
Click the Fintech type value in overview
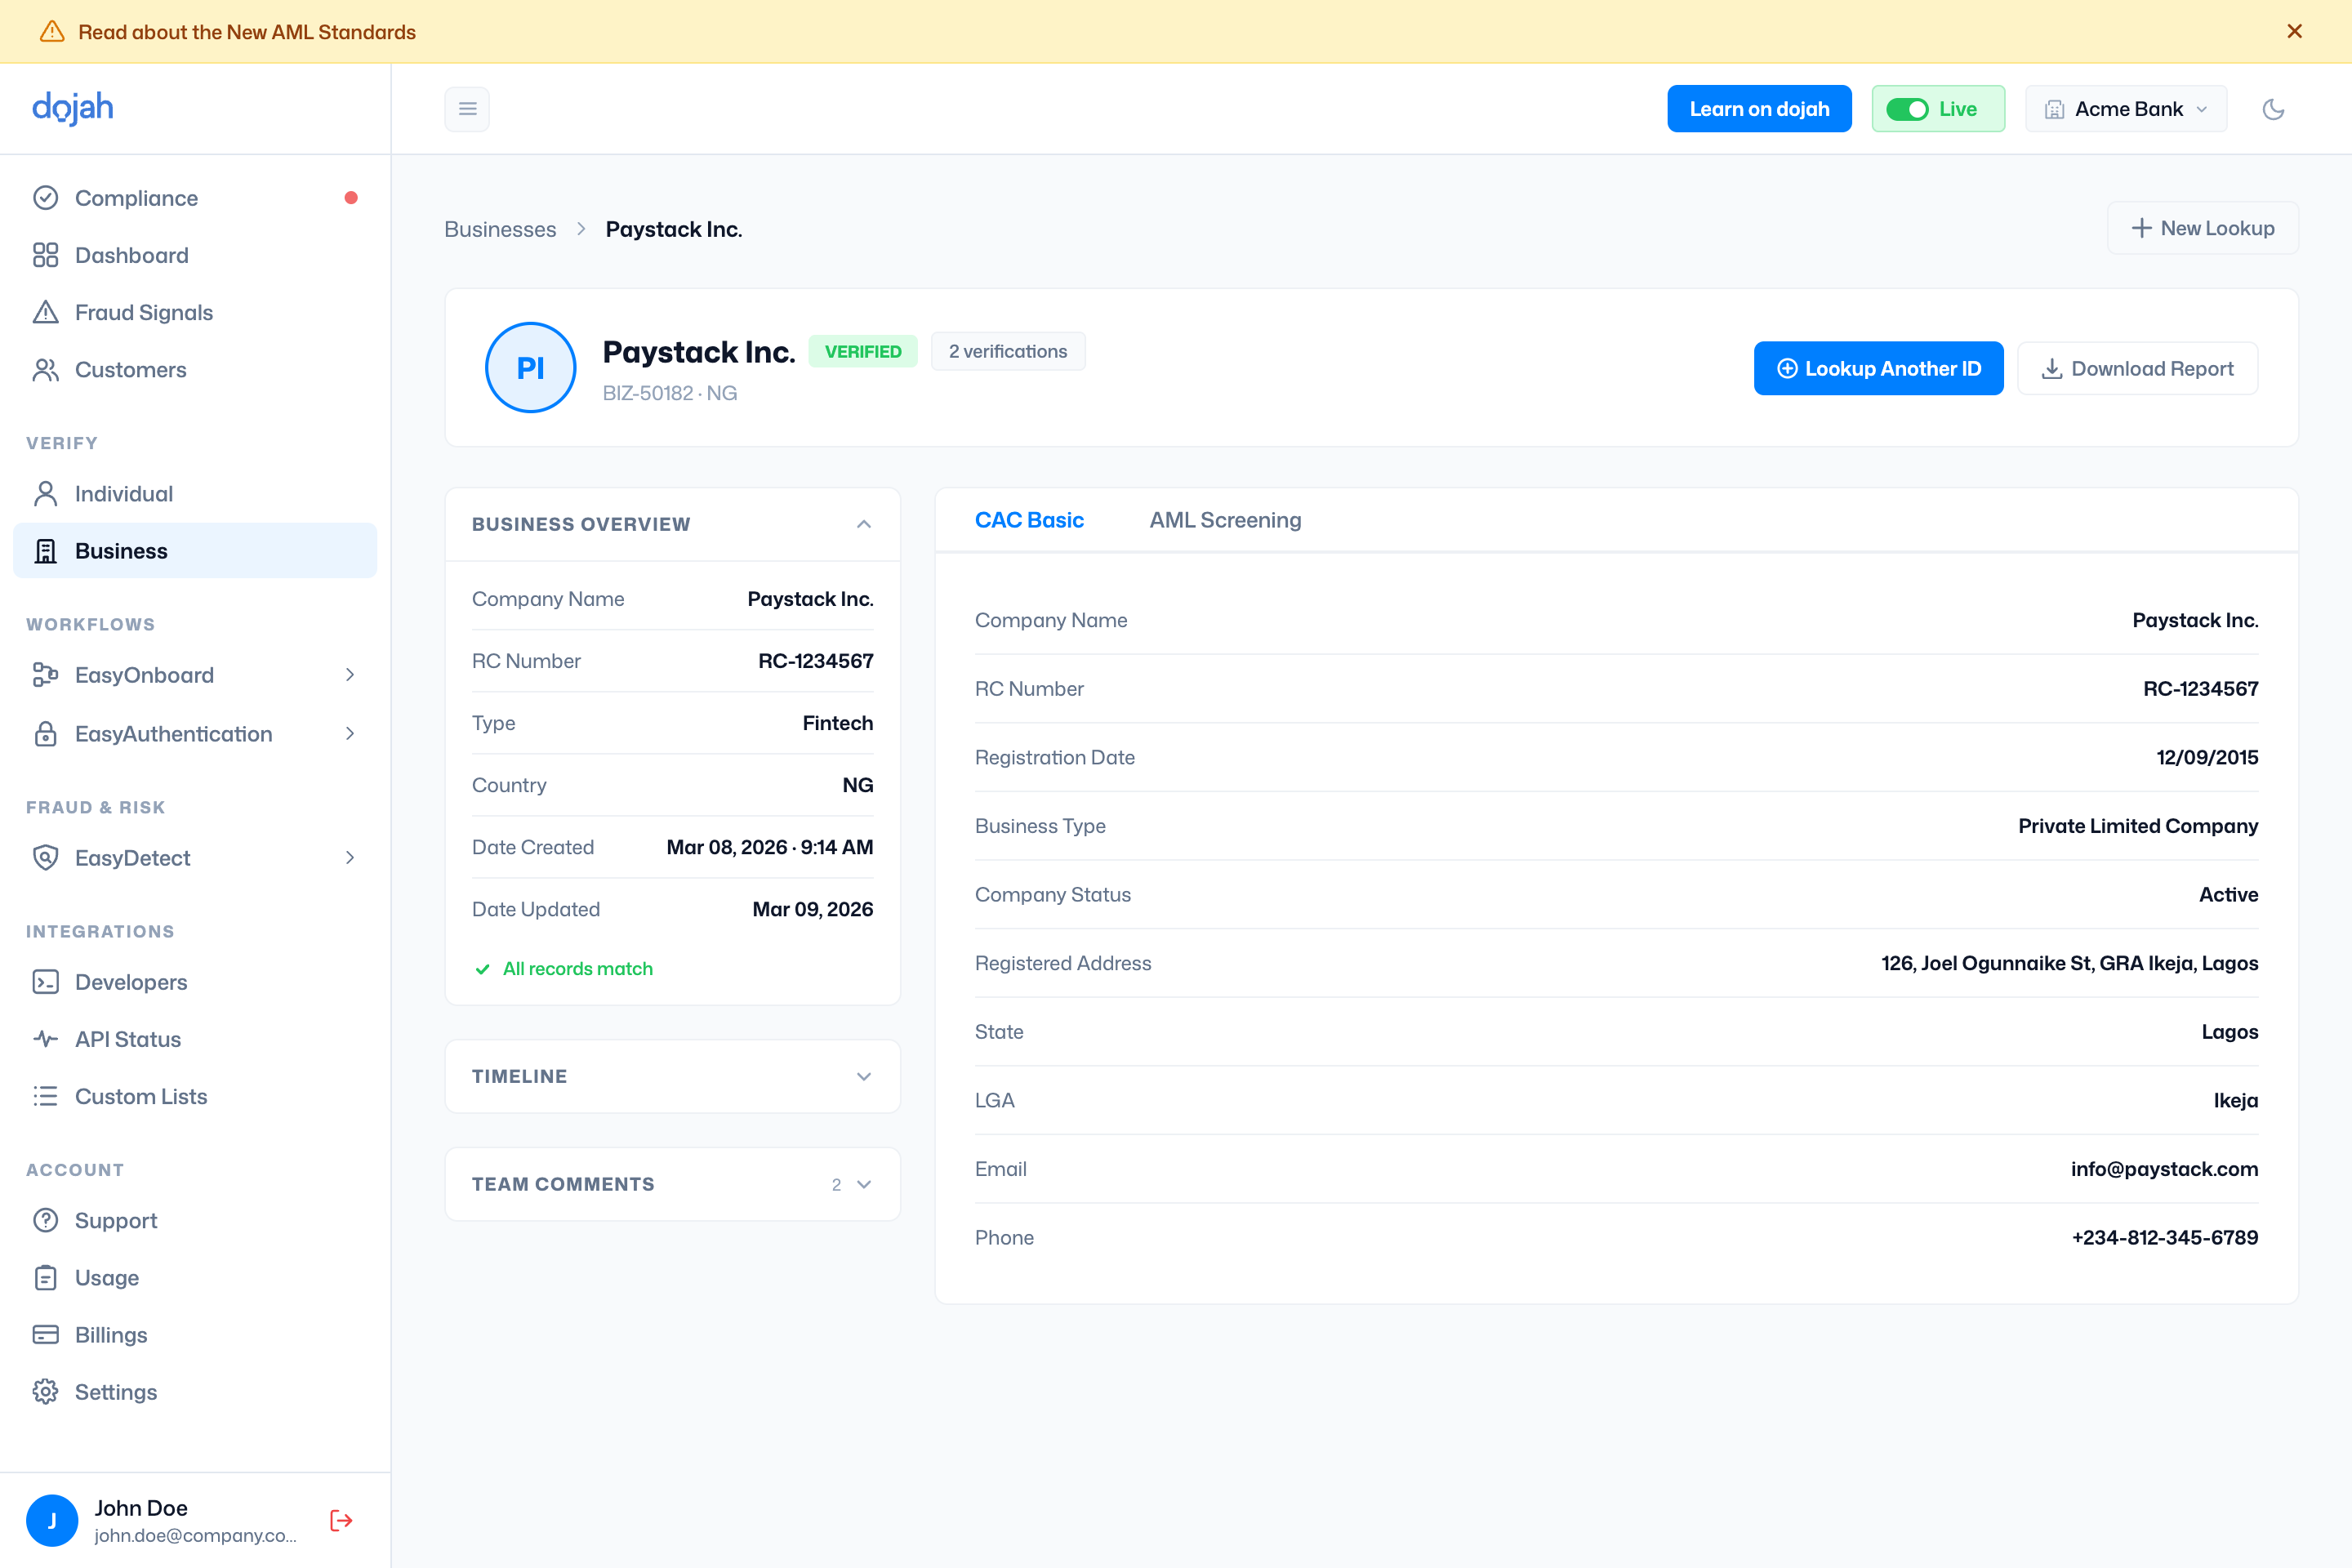837,723
